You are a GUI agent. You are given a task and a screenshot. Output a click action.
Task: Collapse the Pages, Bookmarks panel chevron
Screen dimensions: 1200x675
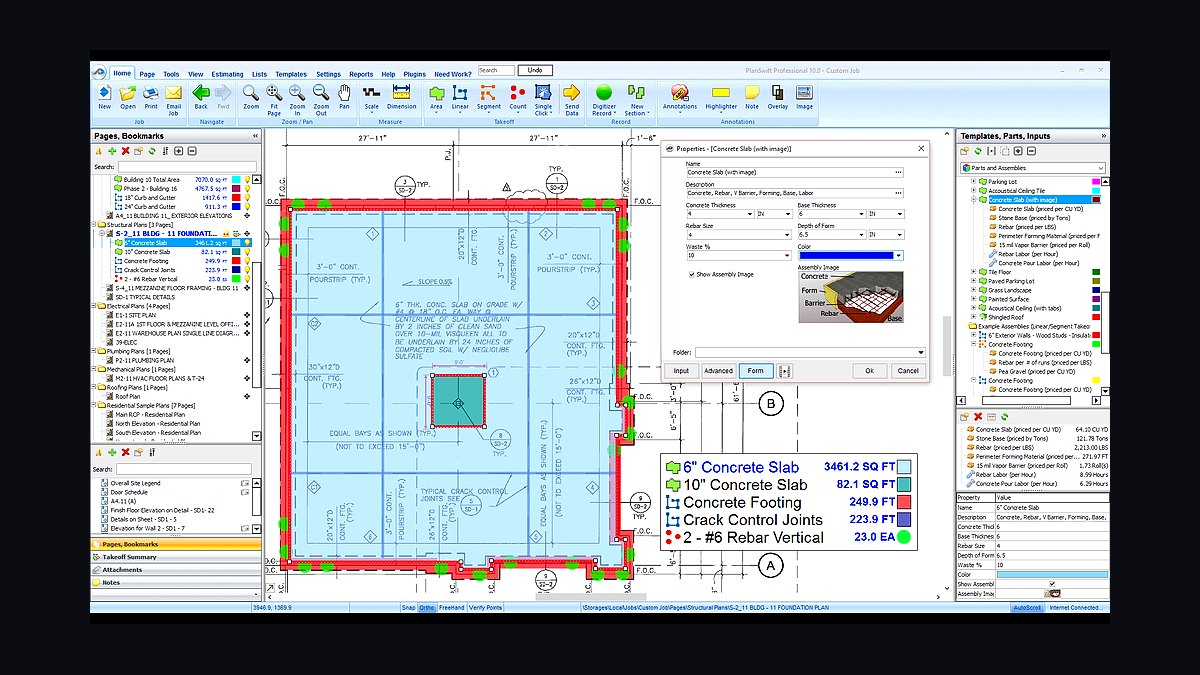click(254, 135)
